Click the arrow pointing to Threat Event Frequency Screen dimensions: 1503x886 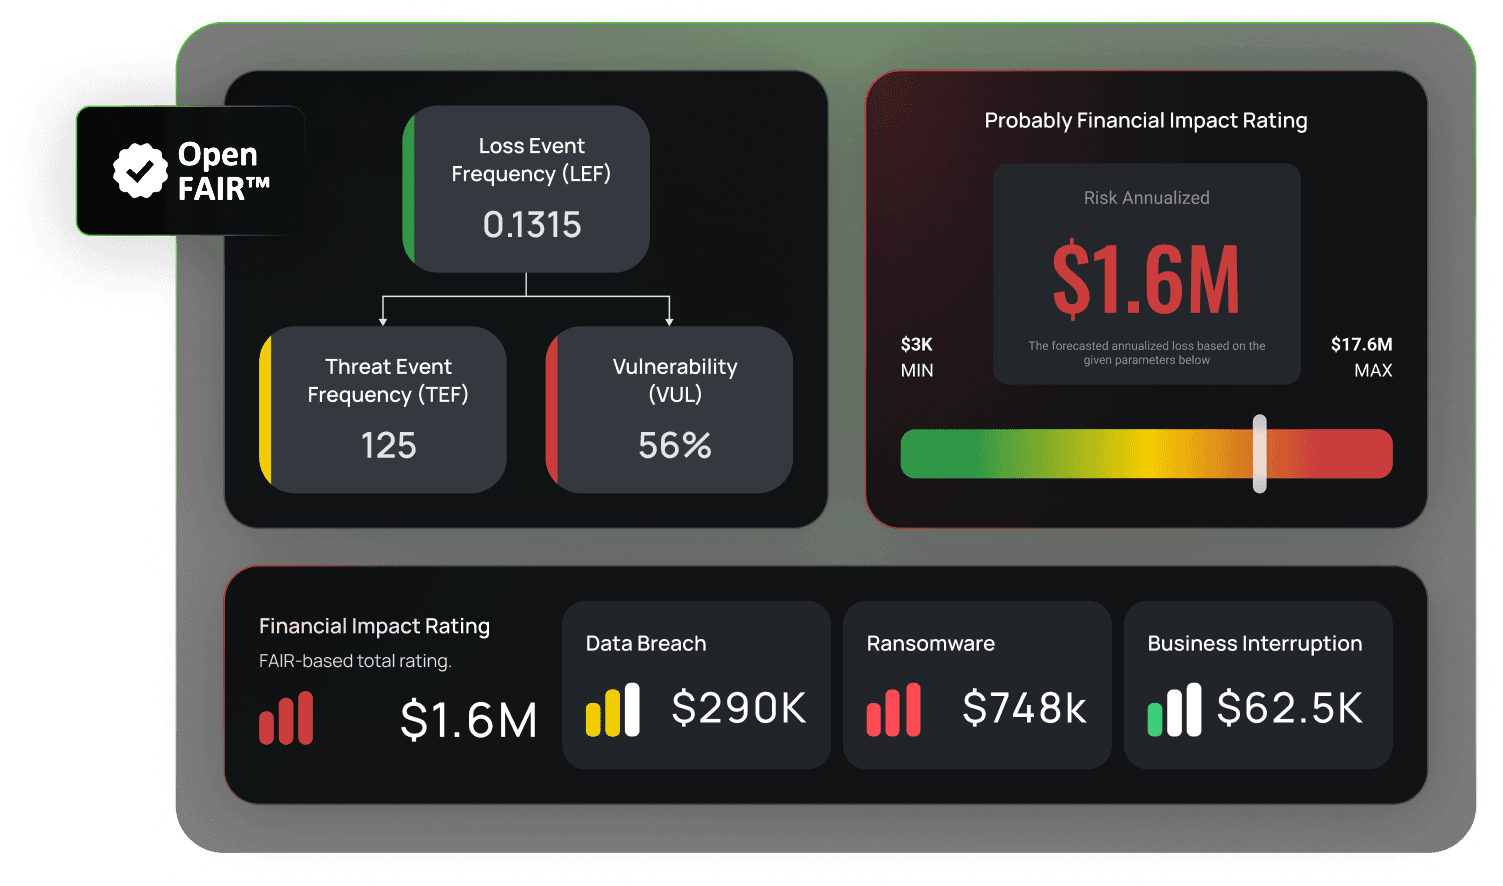(x=383, y=318)
